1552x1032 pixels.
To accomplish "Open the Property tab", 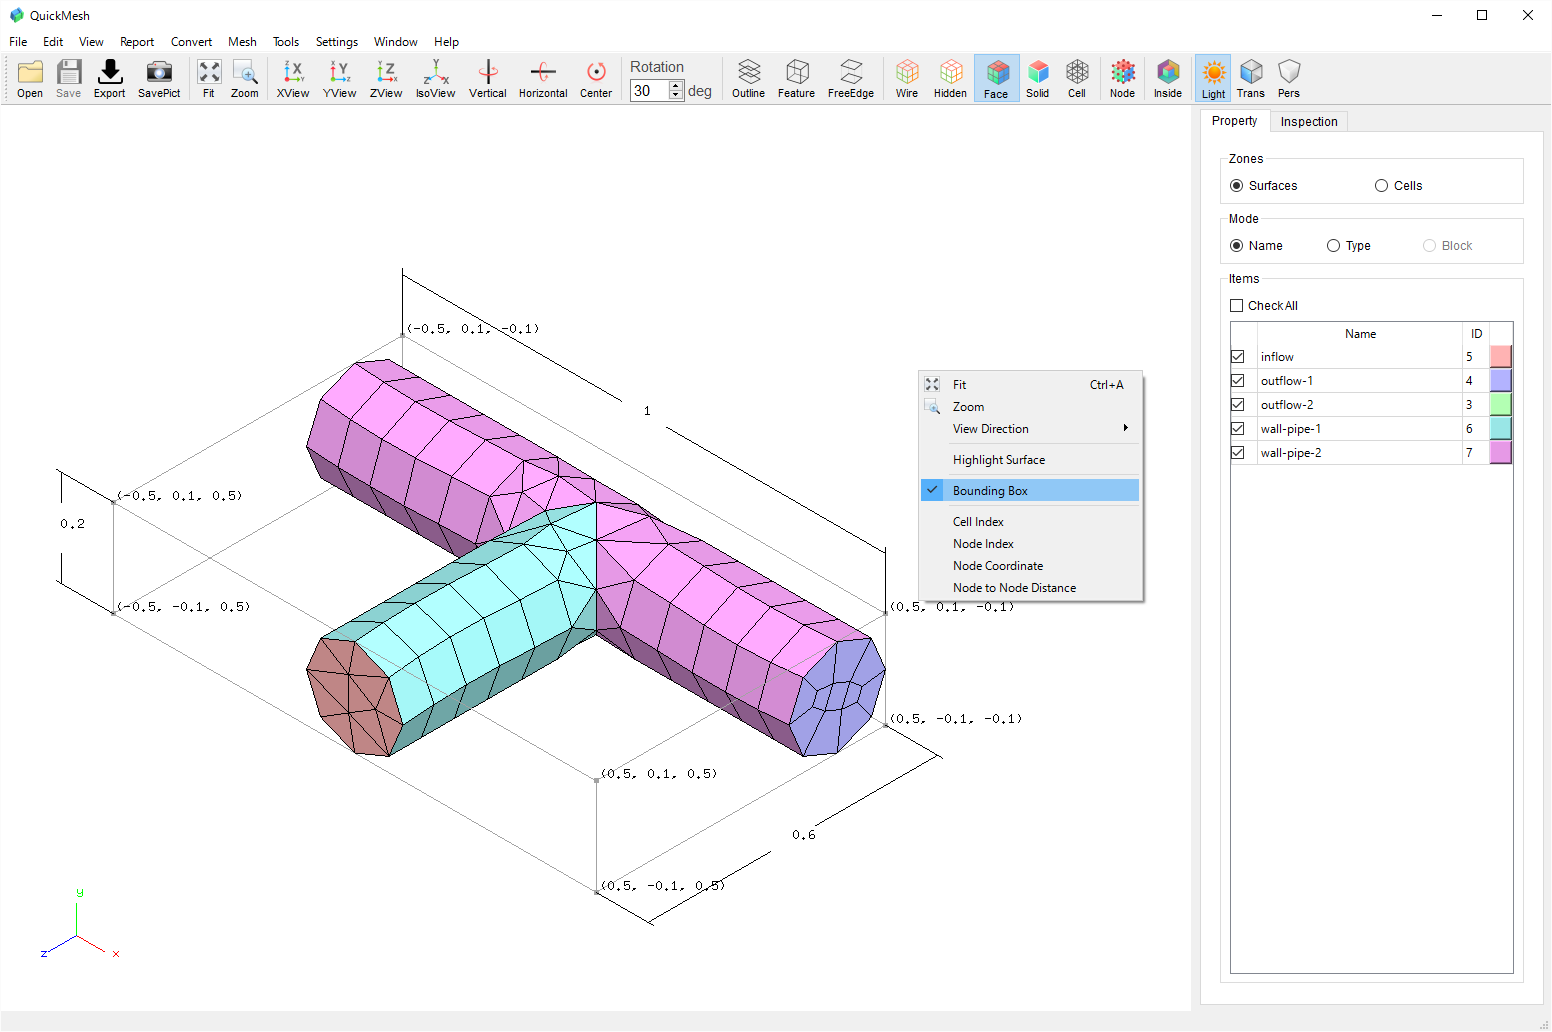I will (1235, 121).
